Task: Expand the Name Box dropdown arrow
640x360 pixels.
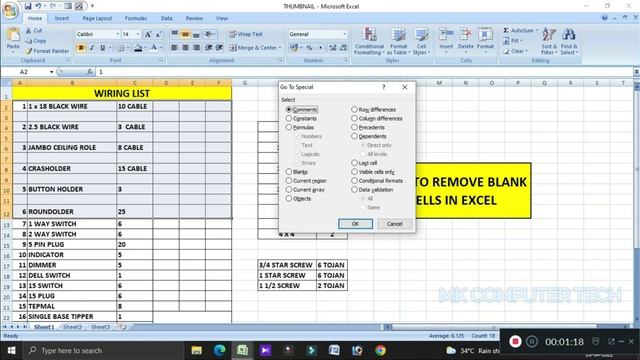Action: (x=51, y=72)
